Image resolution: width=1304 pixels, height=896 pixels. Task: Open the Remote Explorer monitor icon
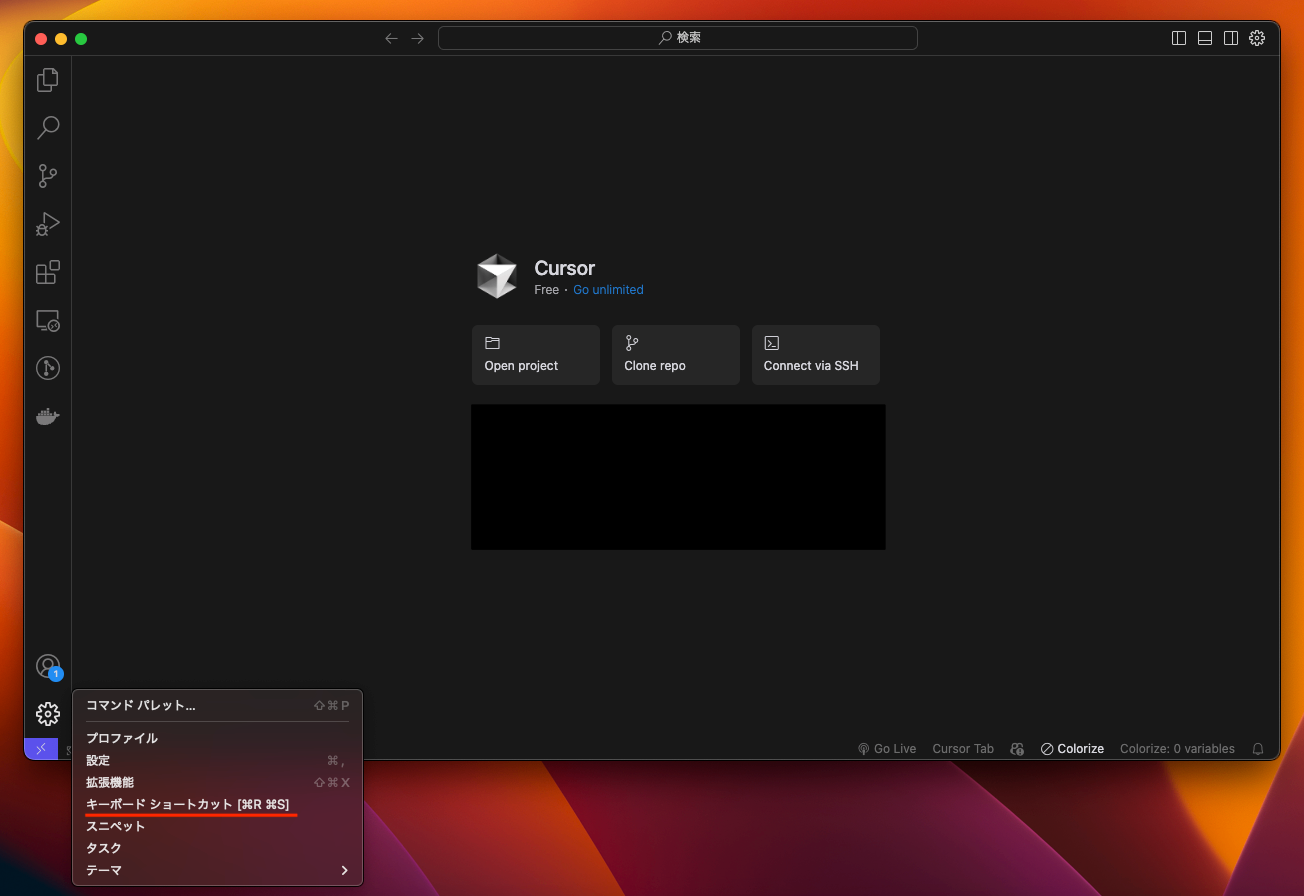point(47,320)
